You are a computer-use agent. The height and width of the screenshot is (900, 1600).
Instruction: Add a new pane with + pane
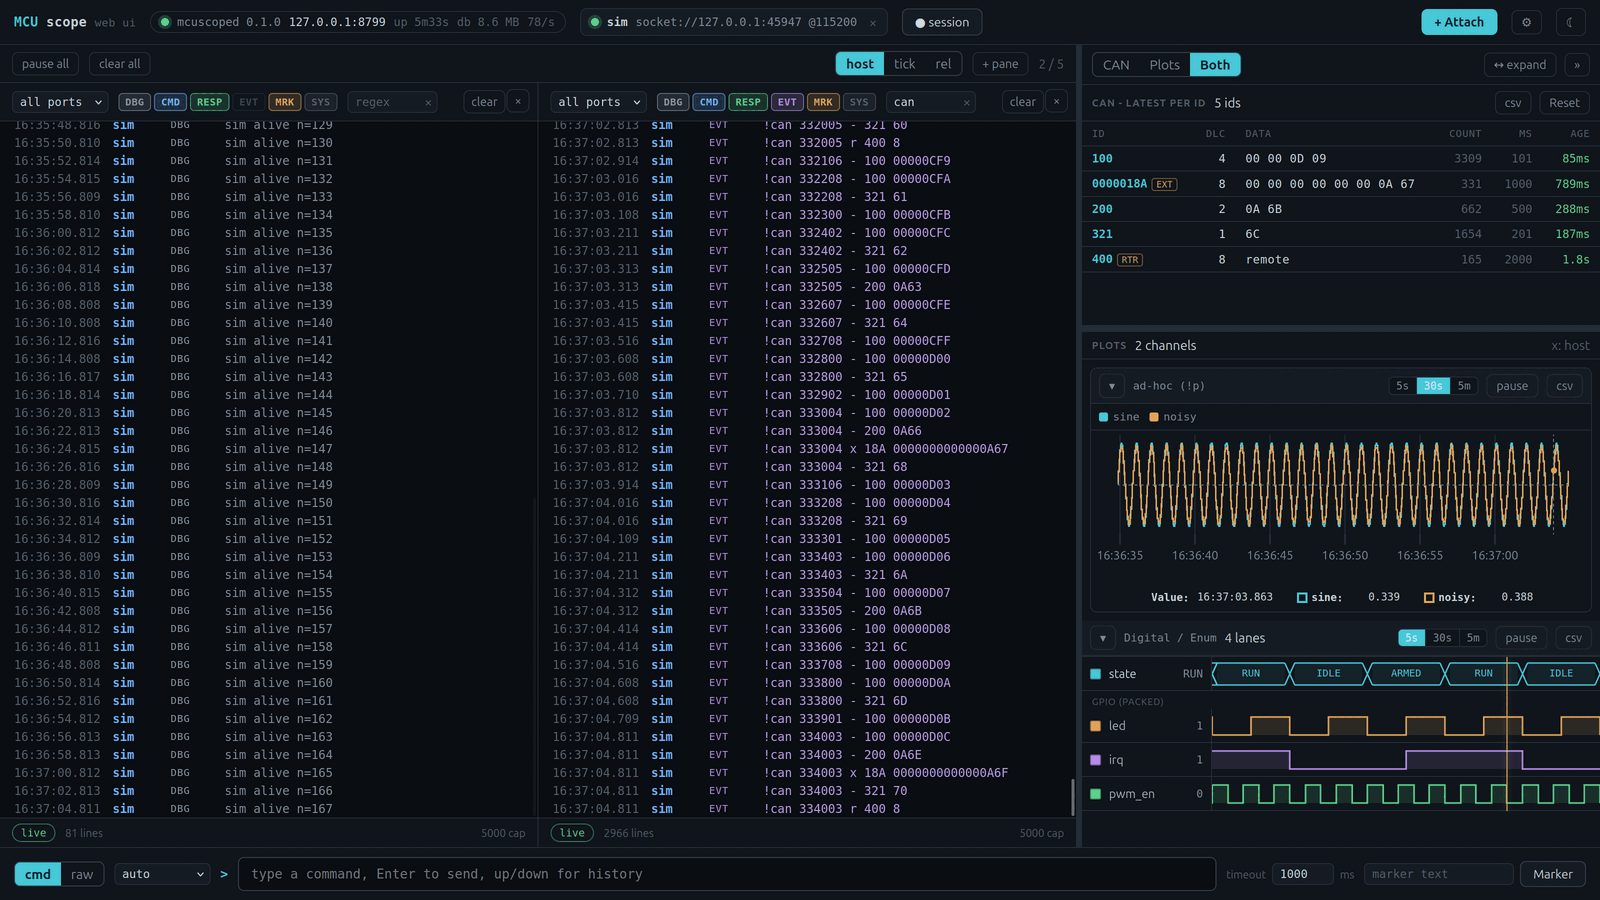coord(1000,64)
